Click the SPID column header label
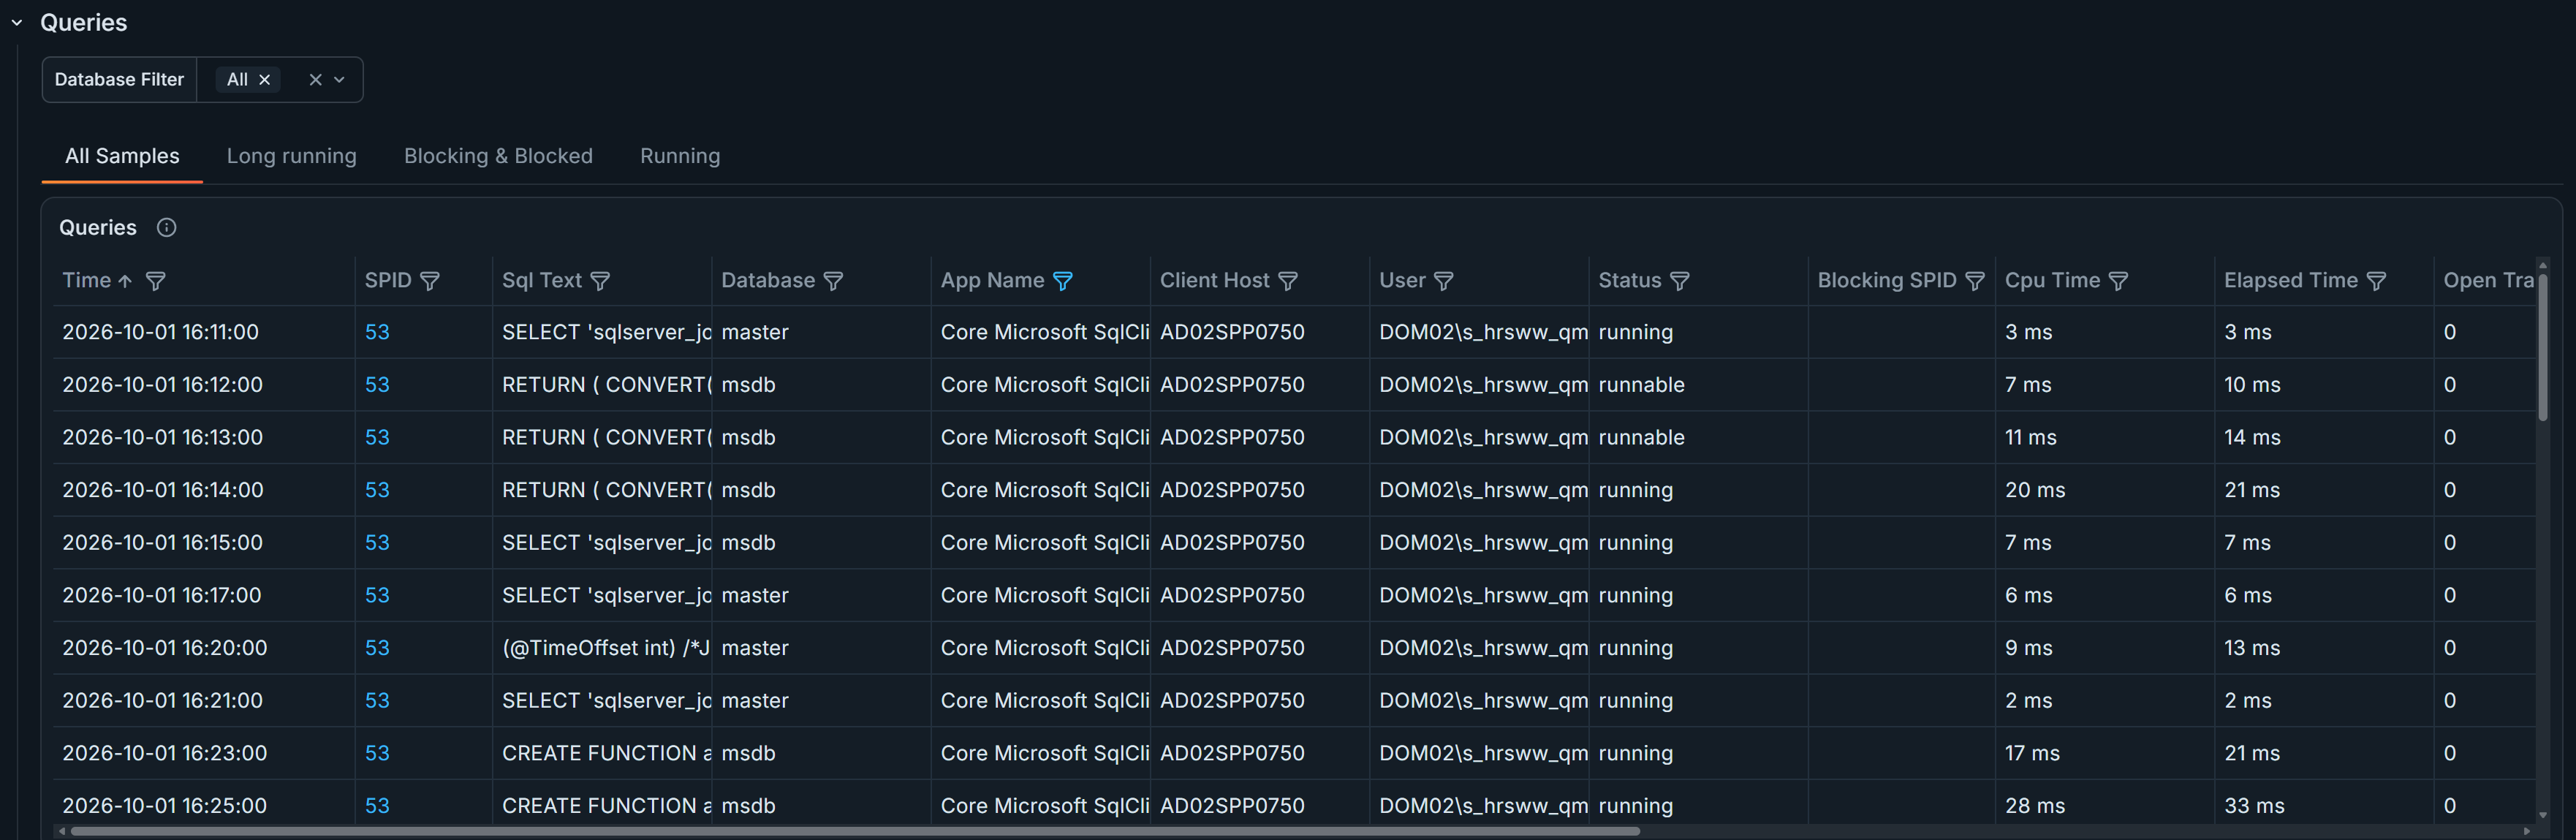2576x840 pixels. click(388, 281)
